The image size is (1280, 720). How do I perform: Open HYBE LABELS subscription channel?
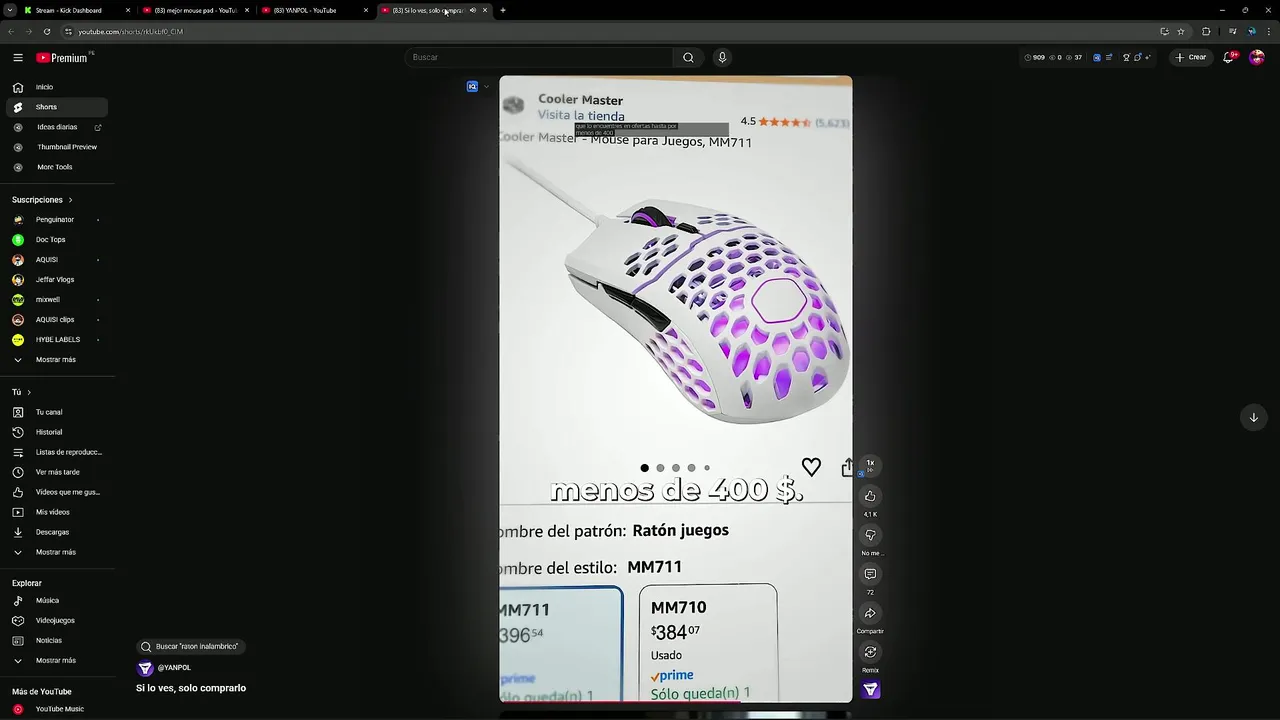[57, 339]
